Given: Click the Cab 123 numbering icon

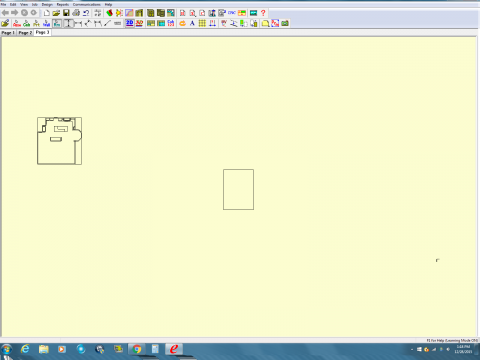Looking at the screenshot, I should pos(171,23).
